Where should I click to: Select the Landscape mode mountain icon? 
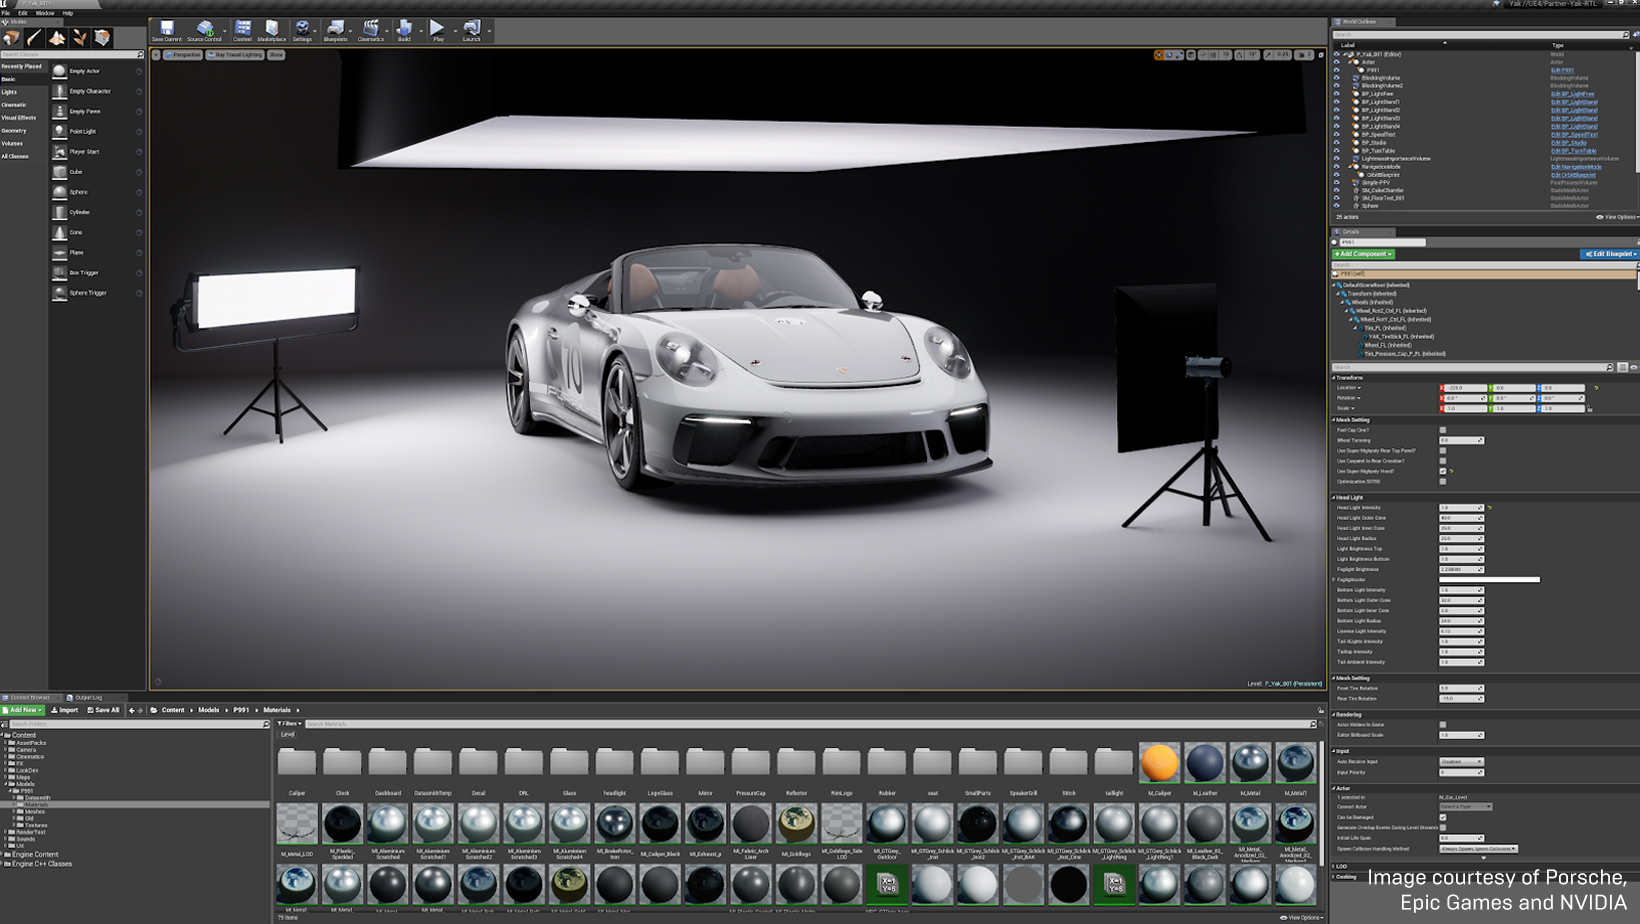57,38
